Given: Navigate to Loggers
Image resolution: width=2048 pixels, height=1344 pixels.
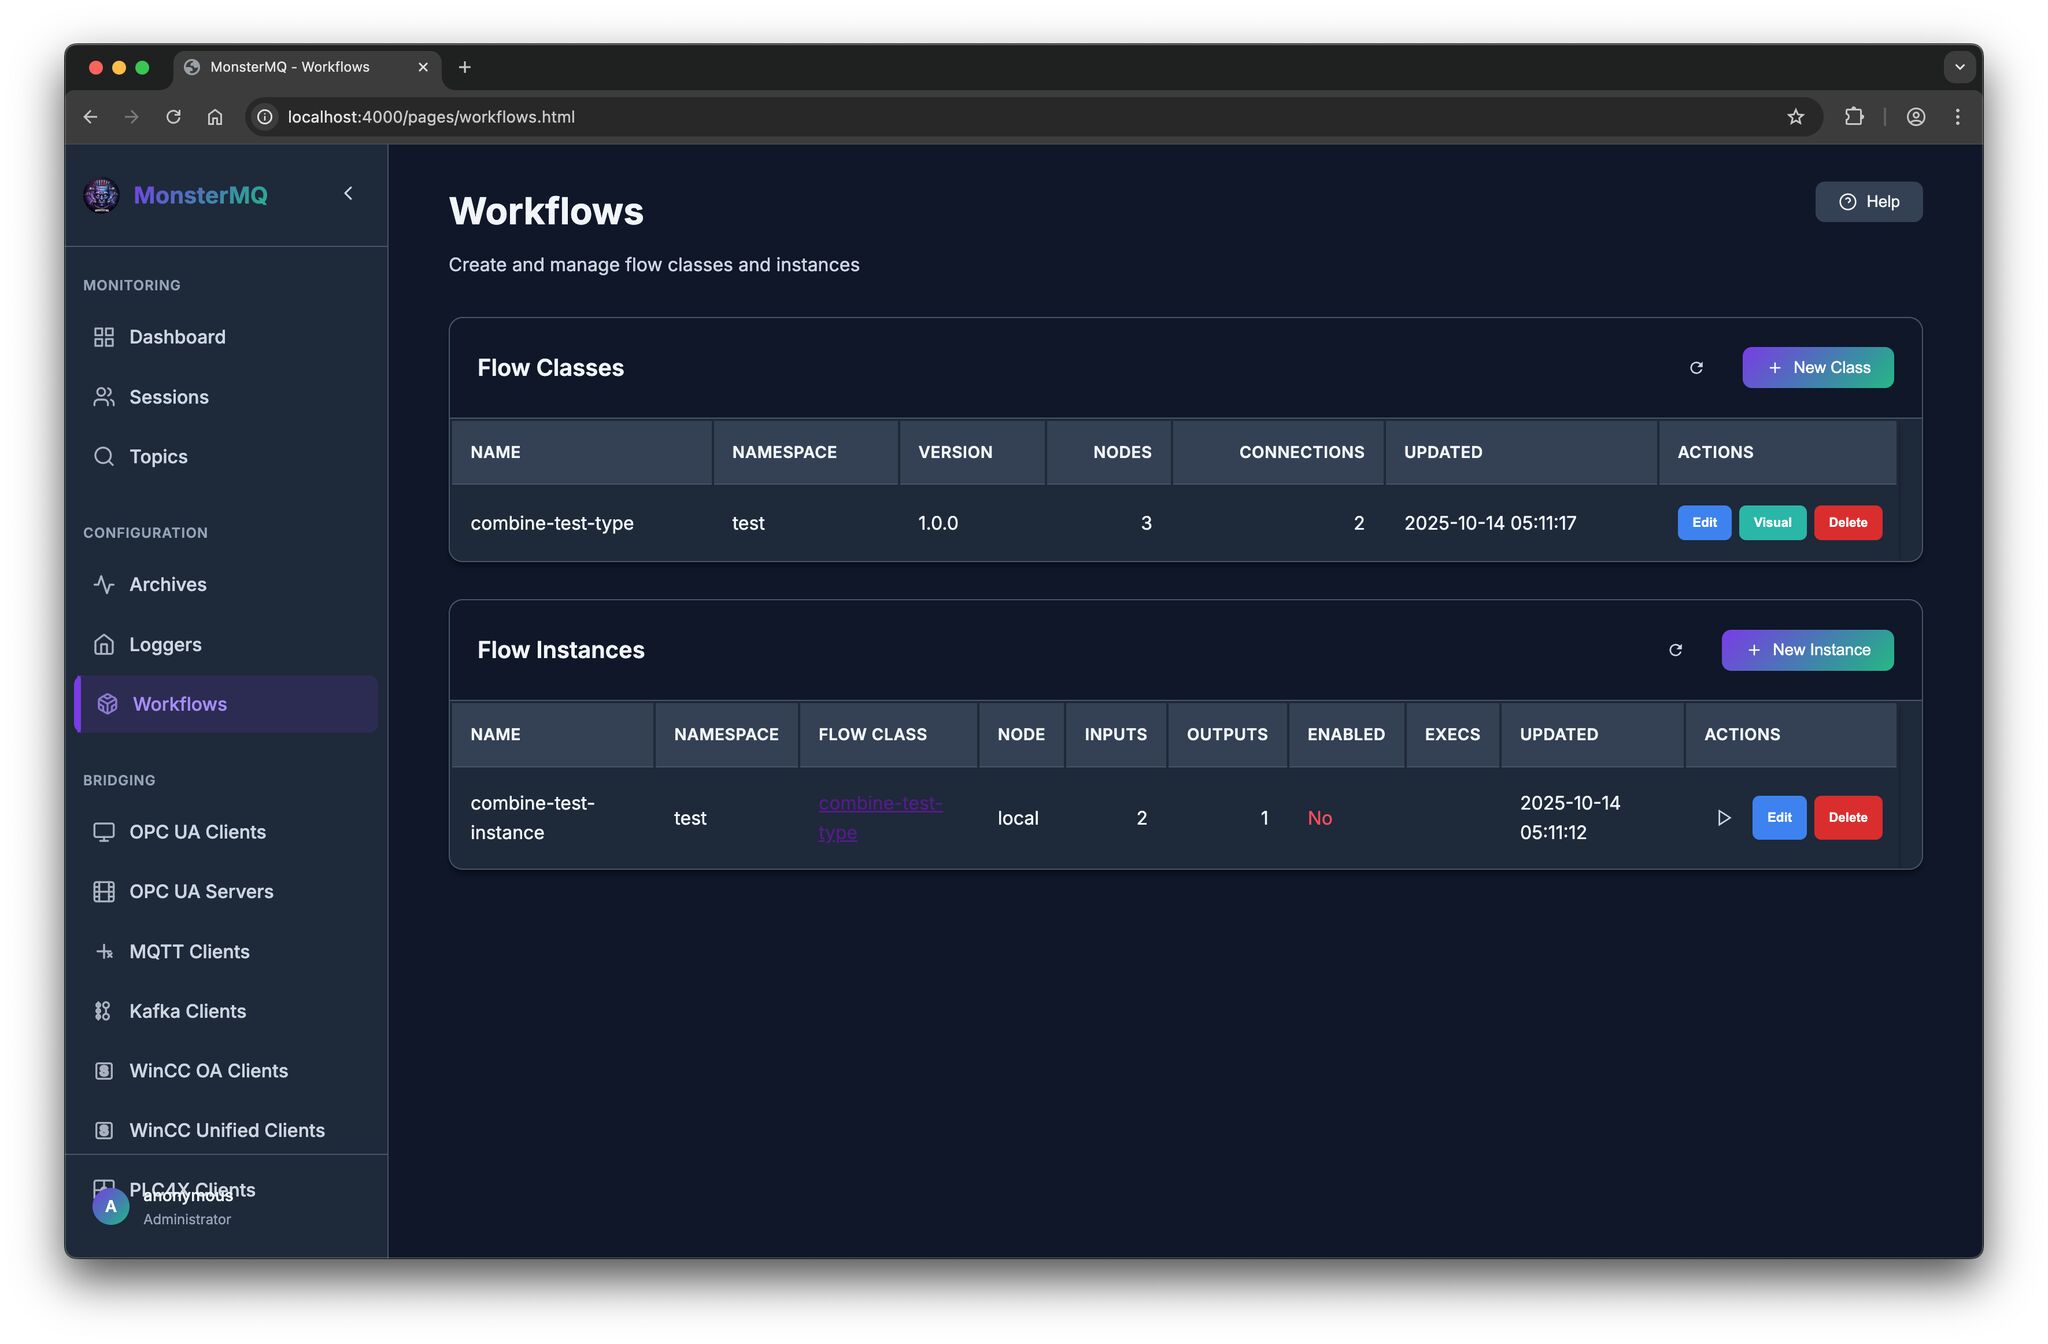Looking at the screenshot, I should (165, 645).
